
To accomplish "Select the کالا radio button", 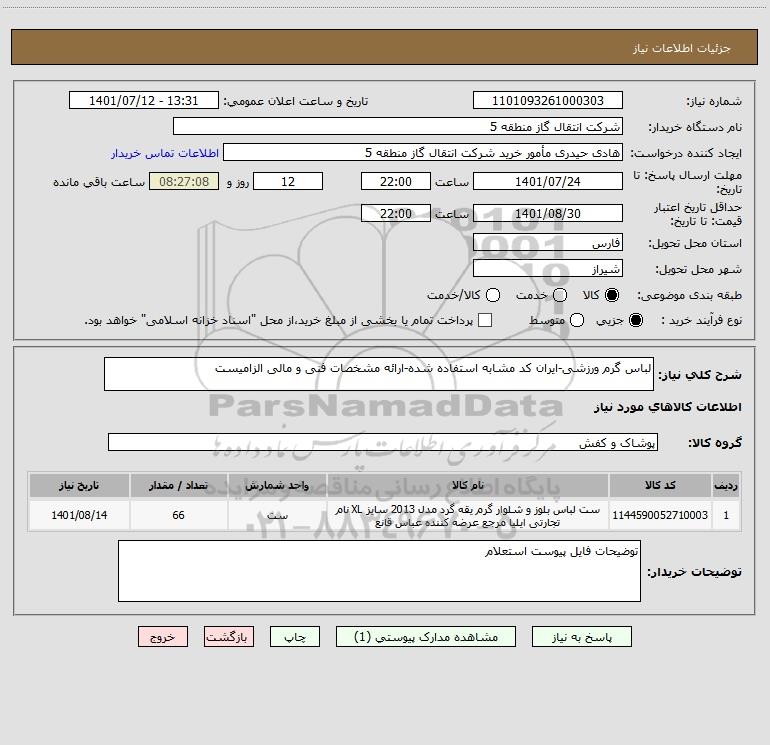I will [x=612, y=295].
